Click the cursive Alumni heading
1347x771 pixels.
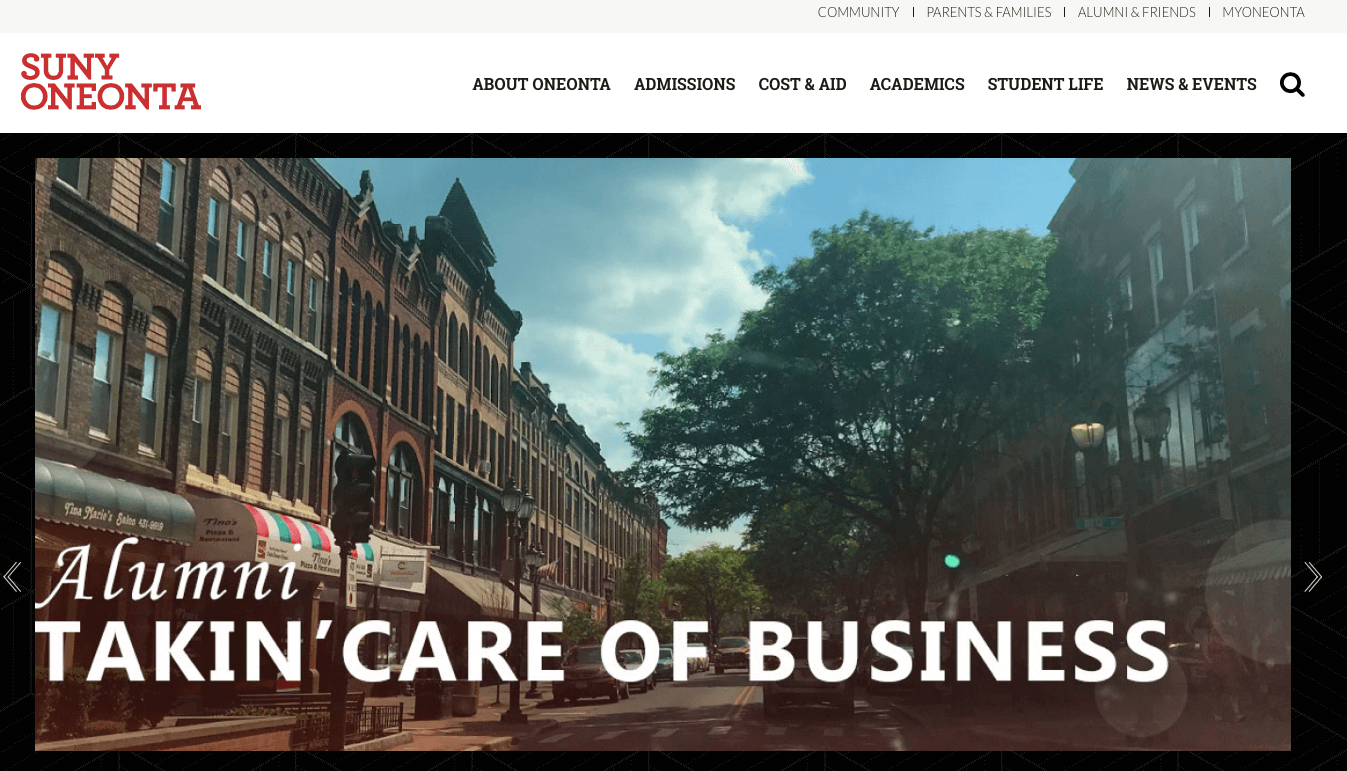point(168,572)
